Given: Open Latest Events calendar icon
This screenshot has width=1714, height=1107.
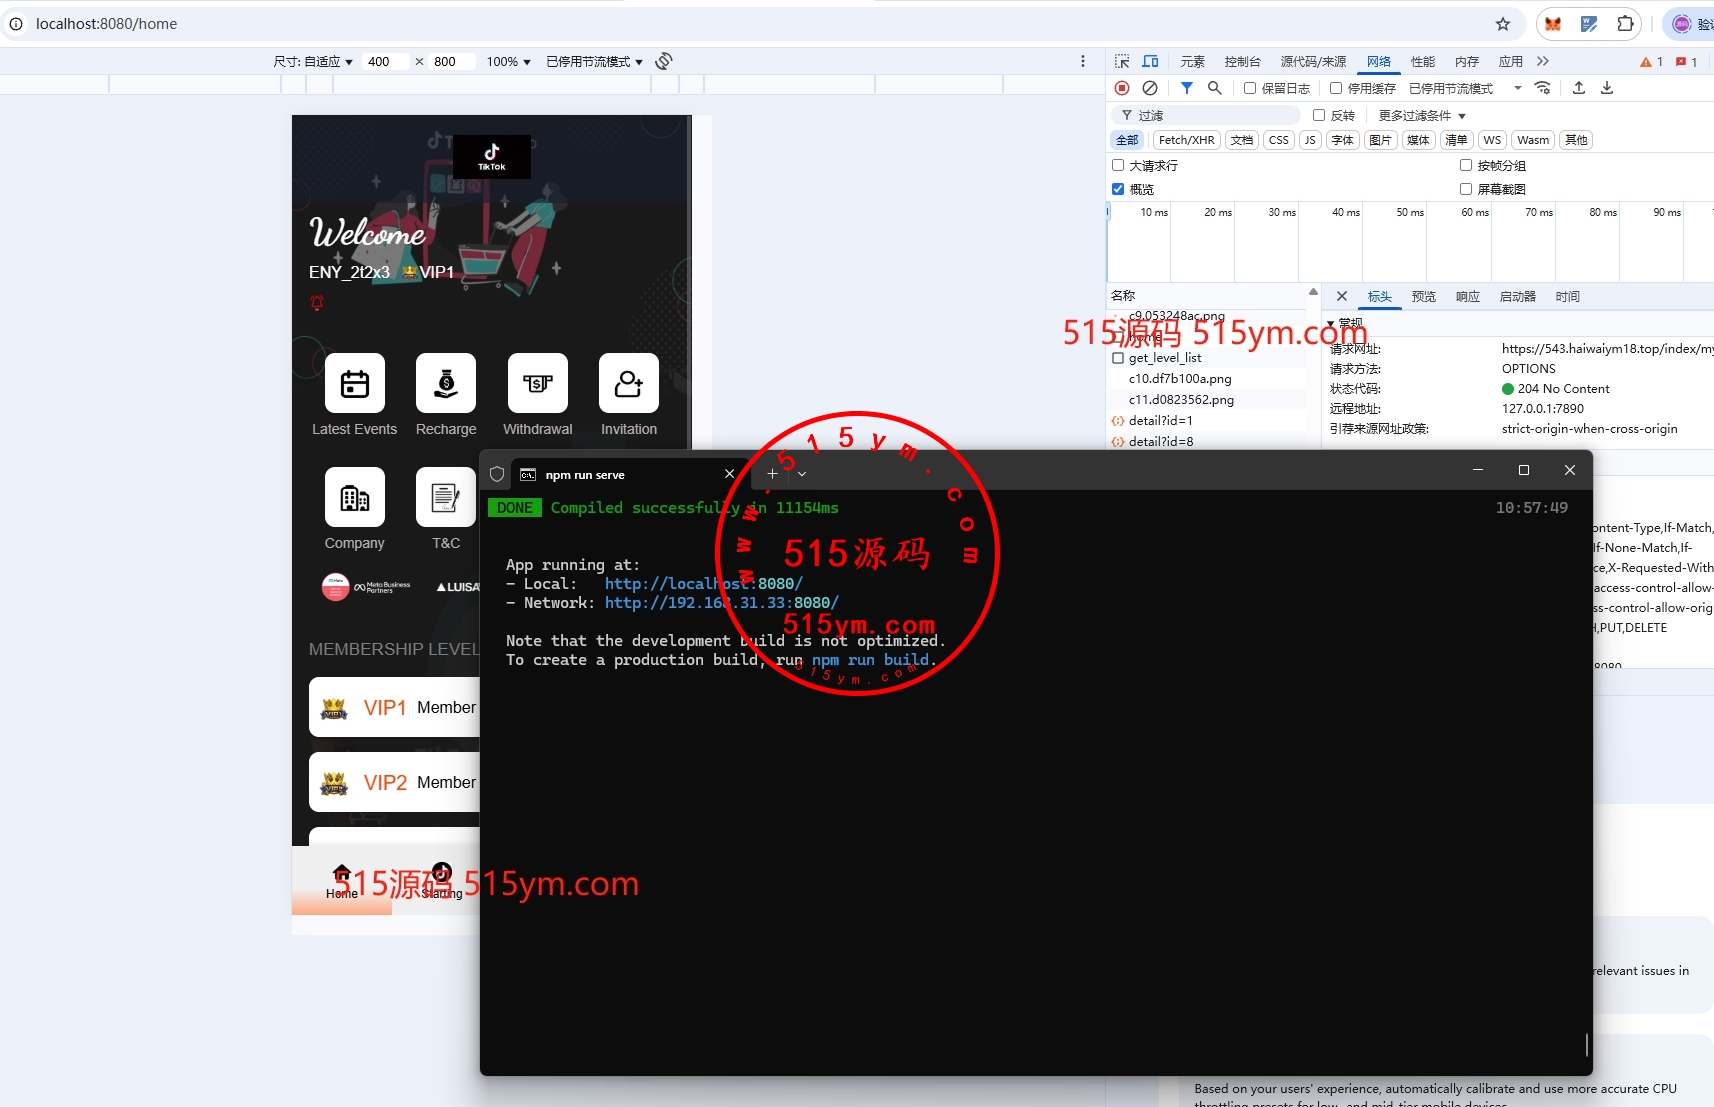Looking at the screenshot, I should click(x=355, y=384).
